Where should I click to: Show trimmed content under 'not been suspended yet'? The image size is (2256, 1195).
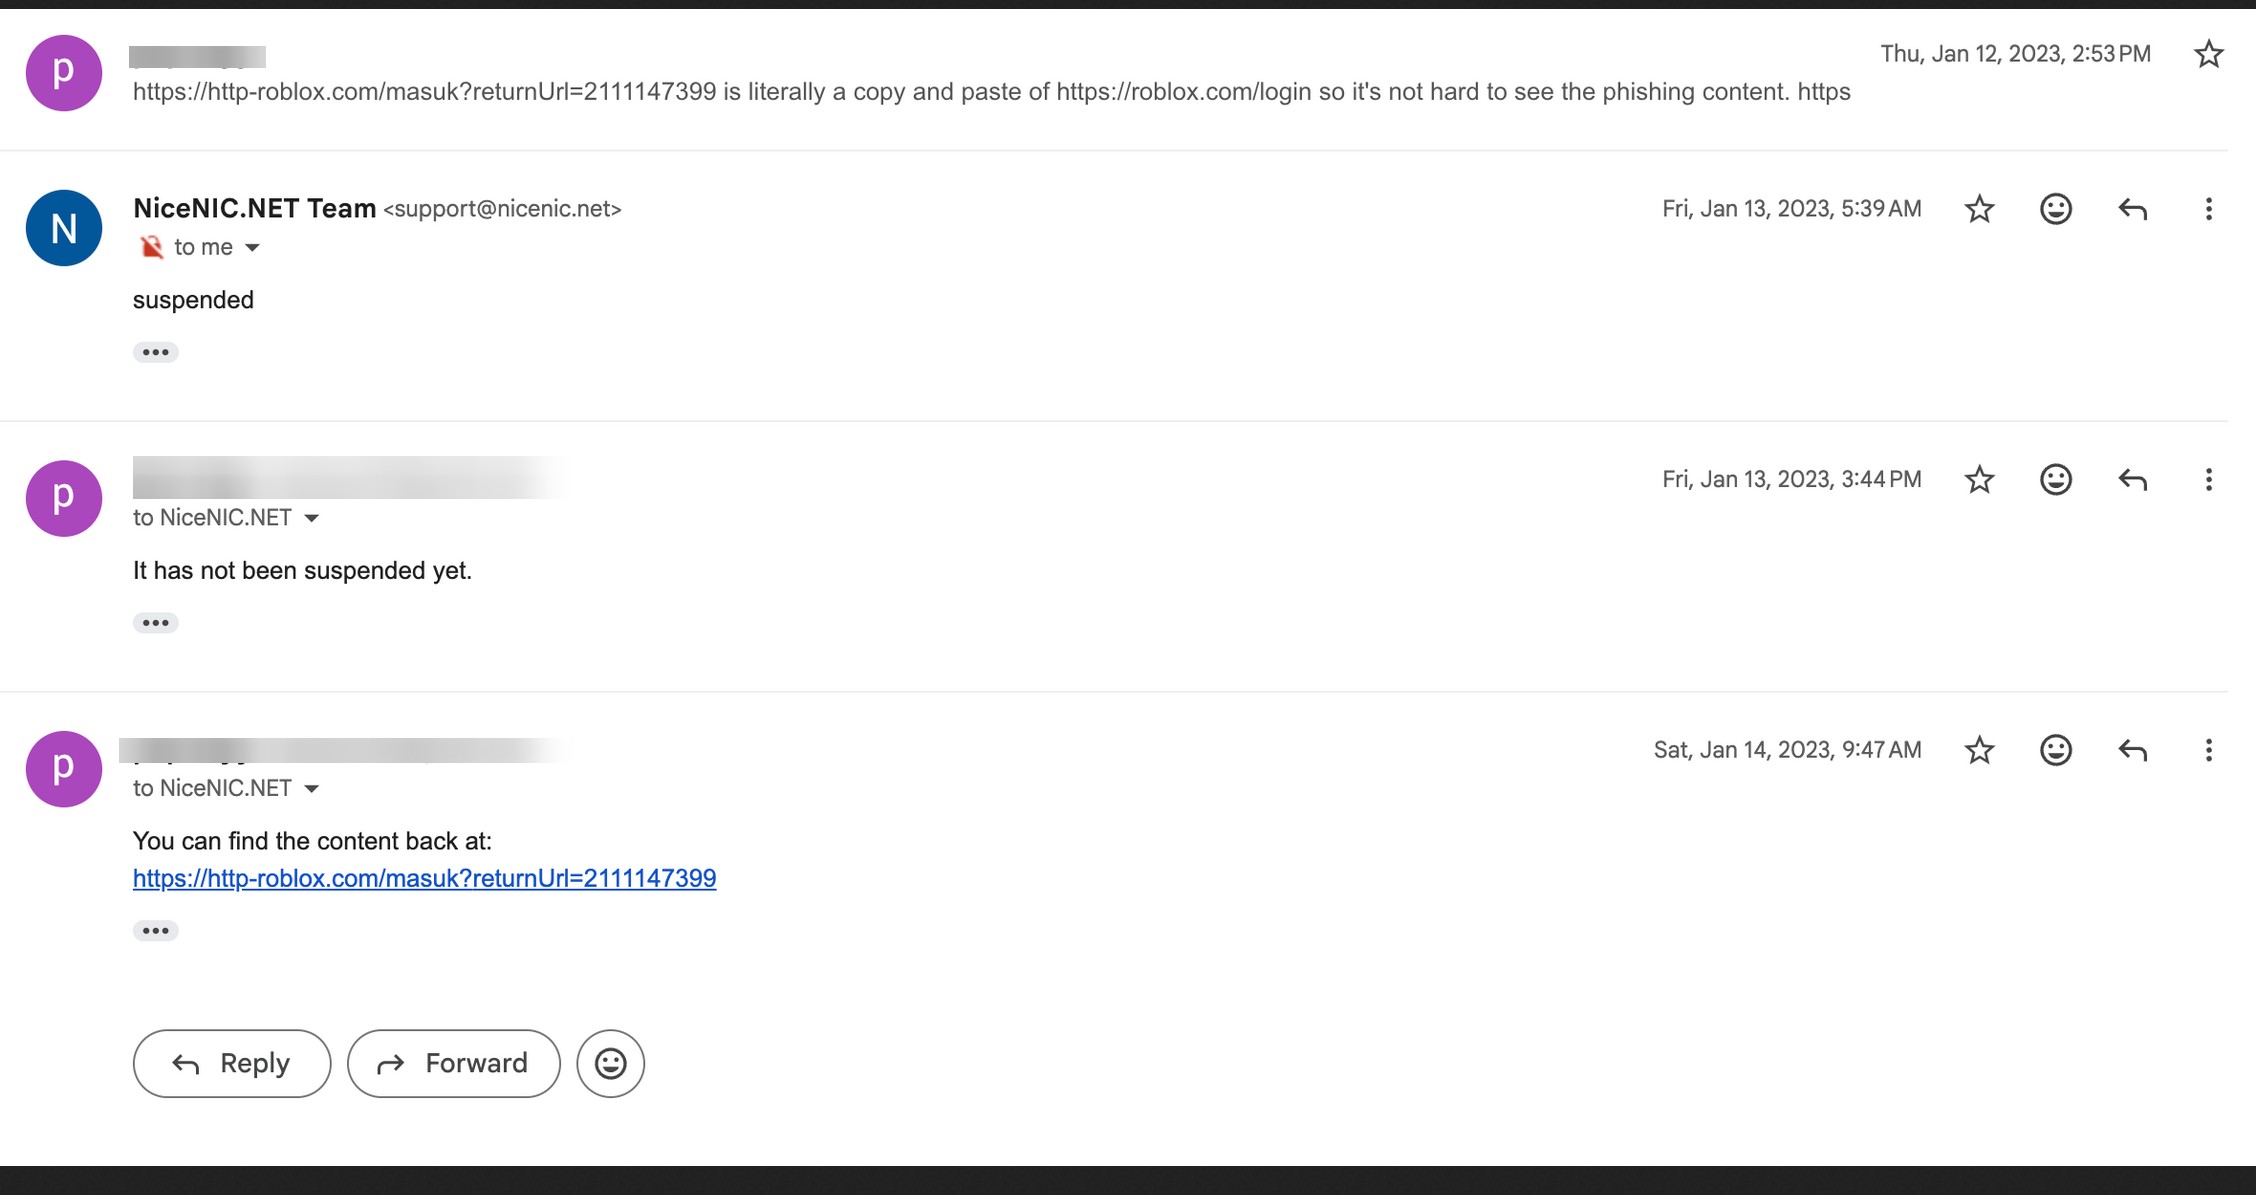155,623
